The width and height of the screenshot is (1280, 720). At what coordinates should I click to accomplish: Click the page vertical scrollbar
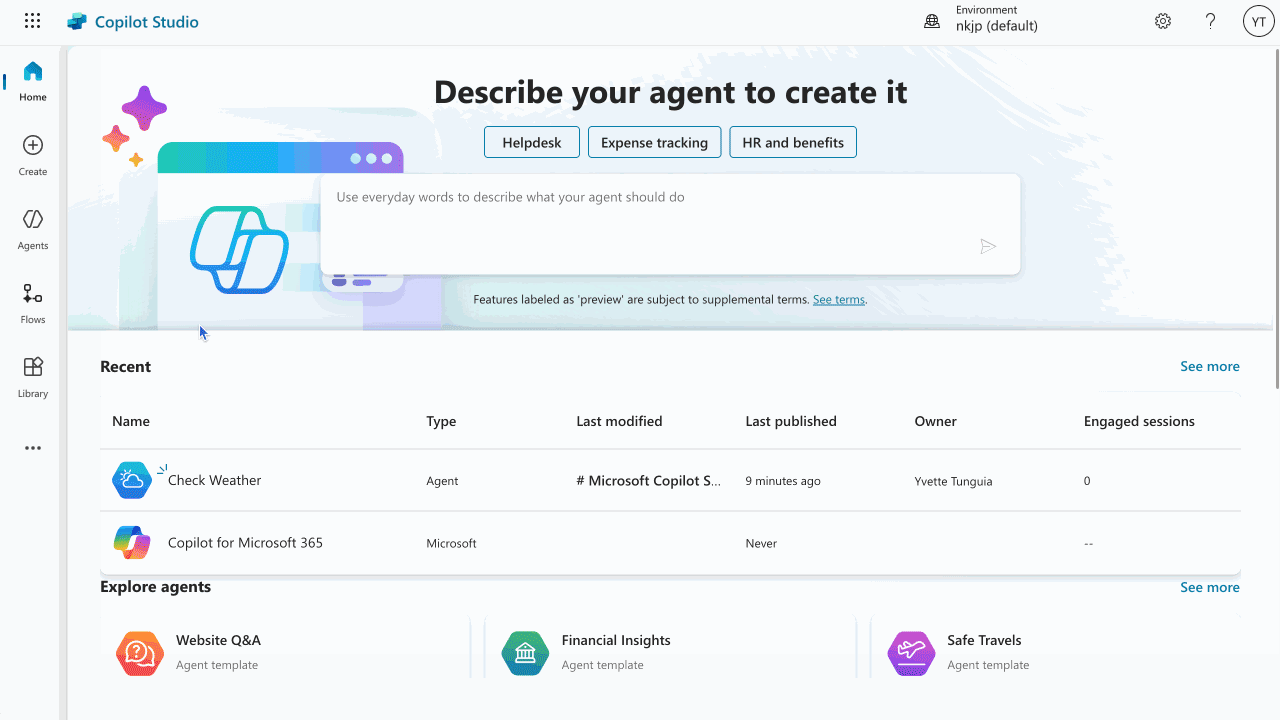point(1276,218)
